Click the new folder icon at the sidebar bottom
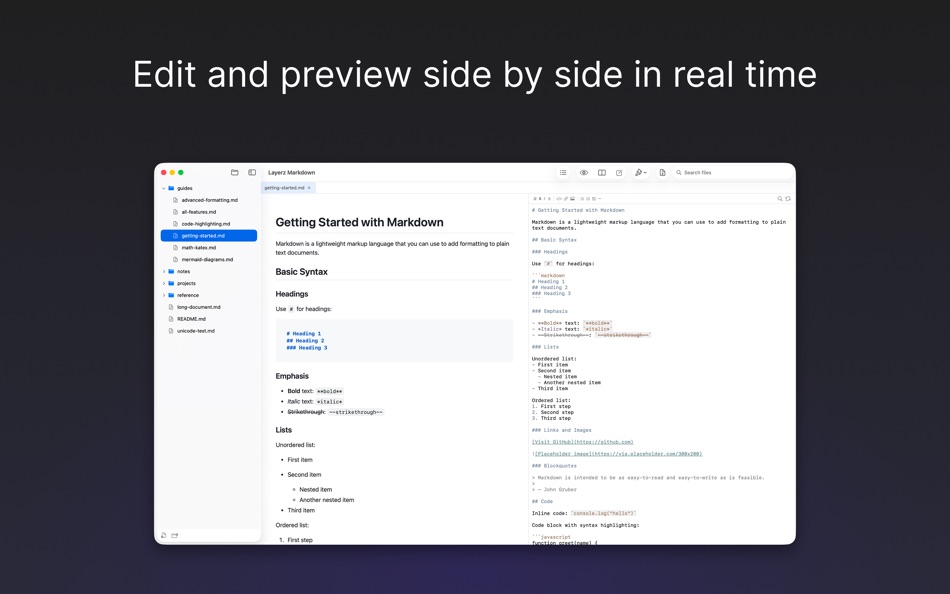Screen dimensions: 950x594 (x=175, y=535)
